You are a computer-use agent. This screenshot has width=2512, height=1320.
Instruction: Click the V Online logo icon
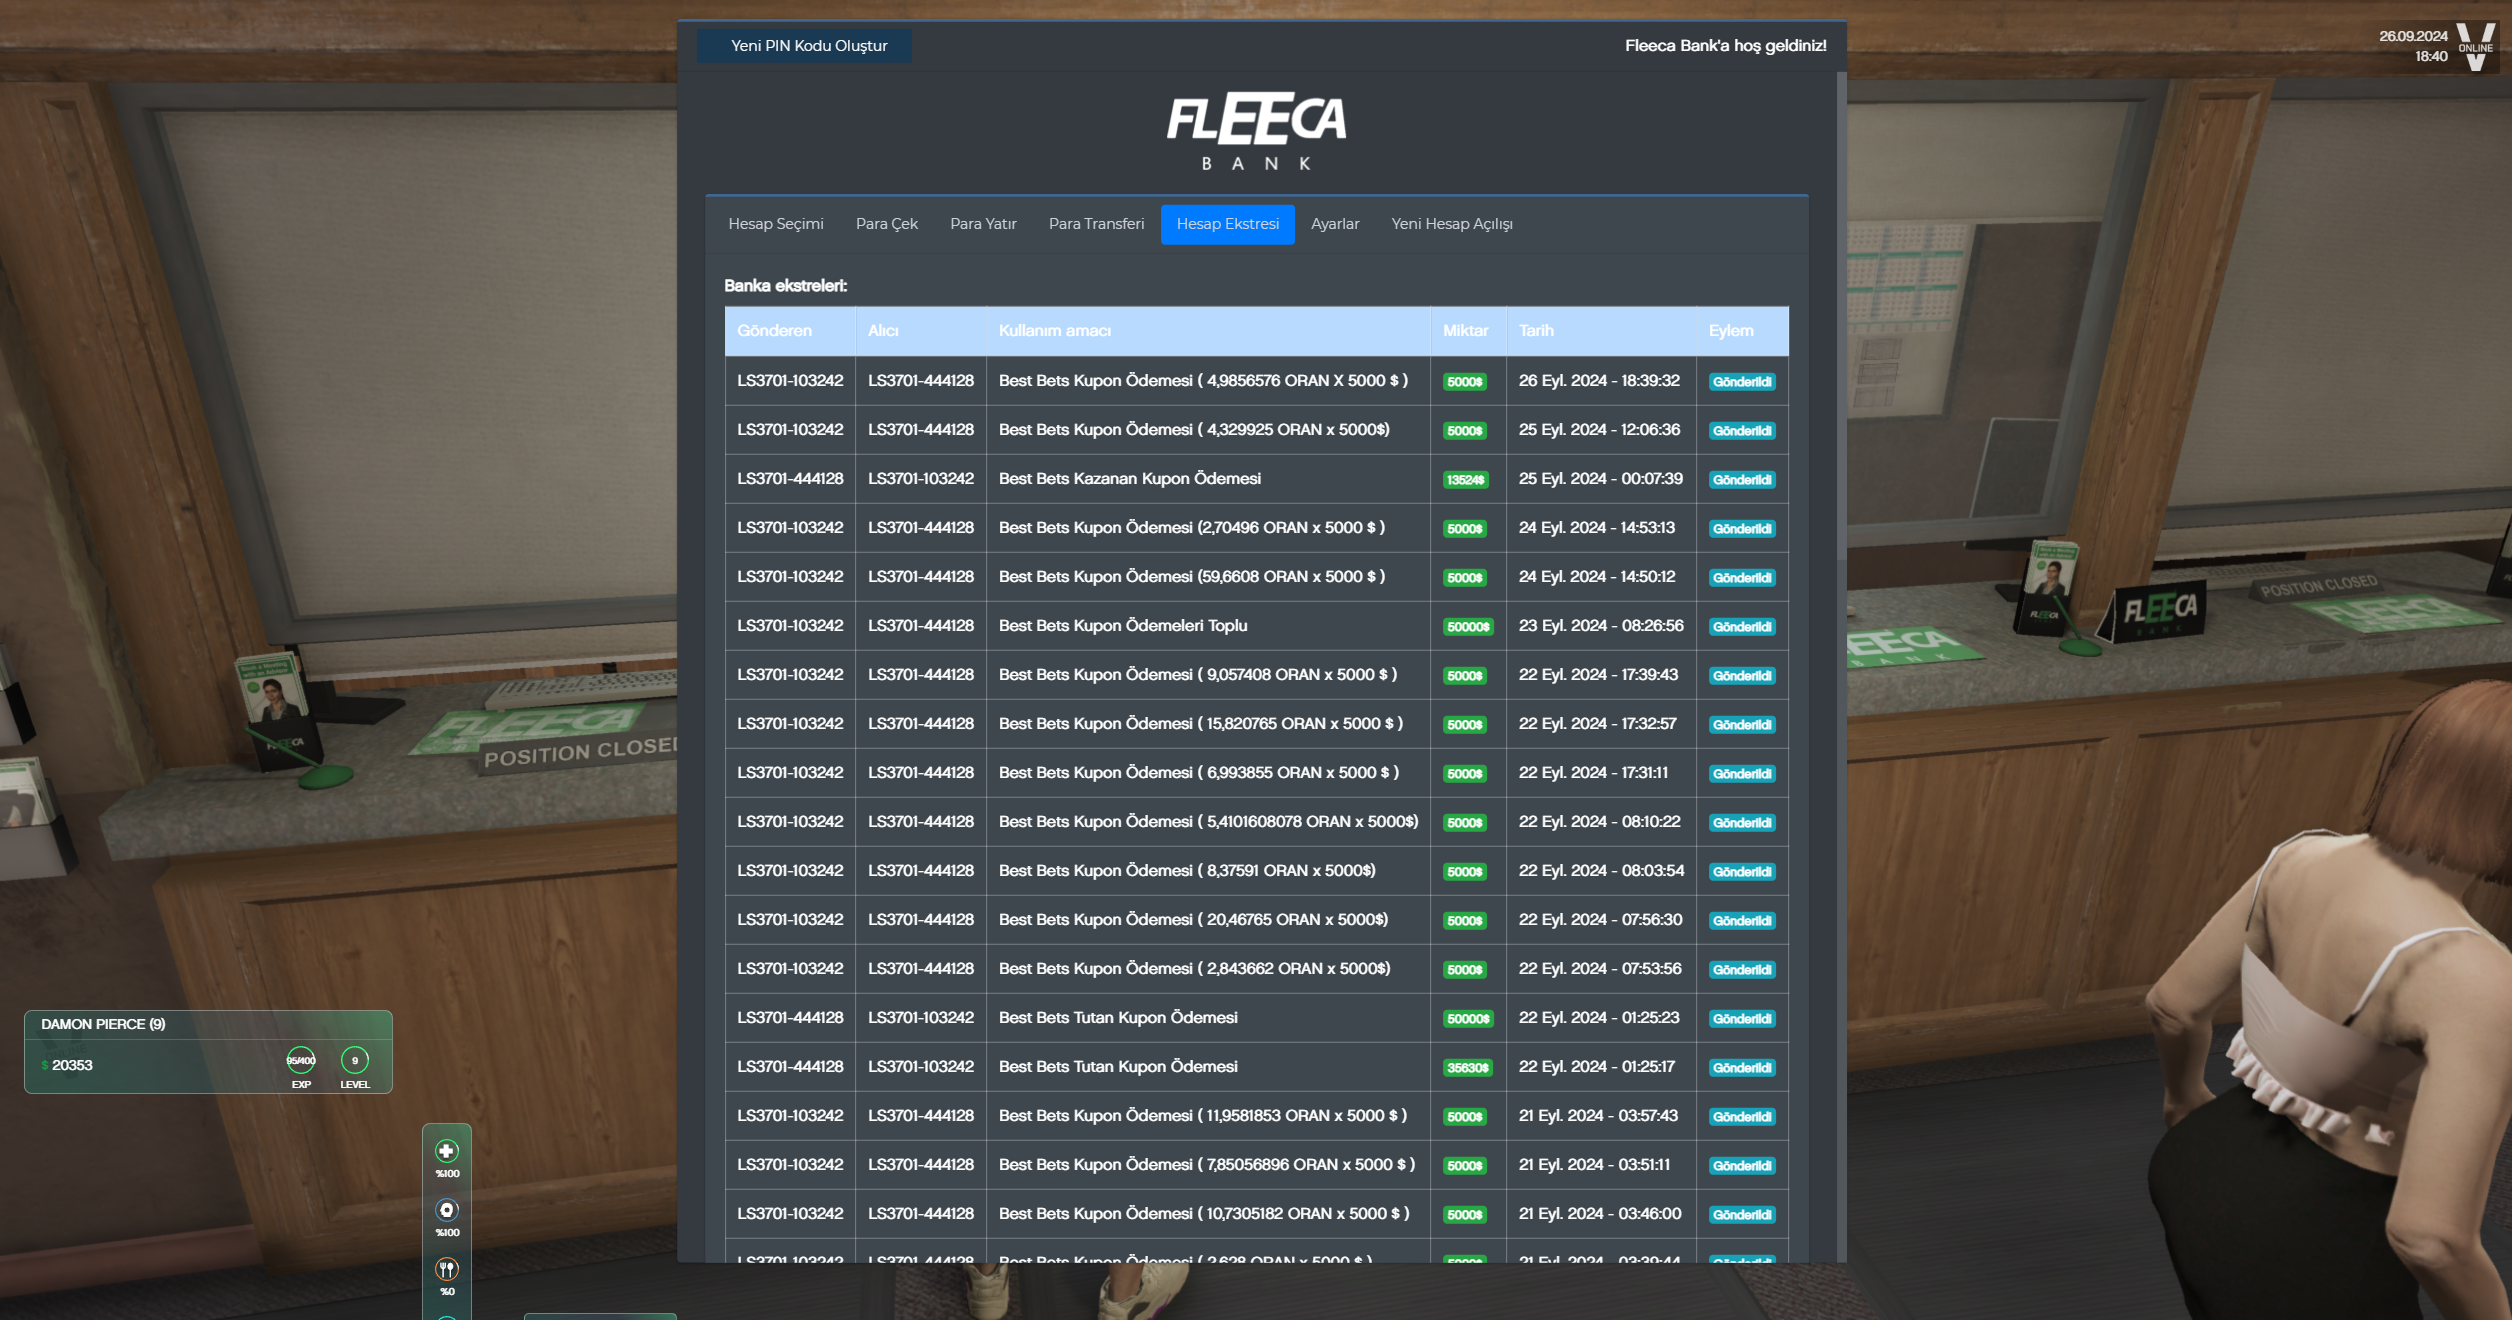pyautogui.click(x=2476, y=46)
